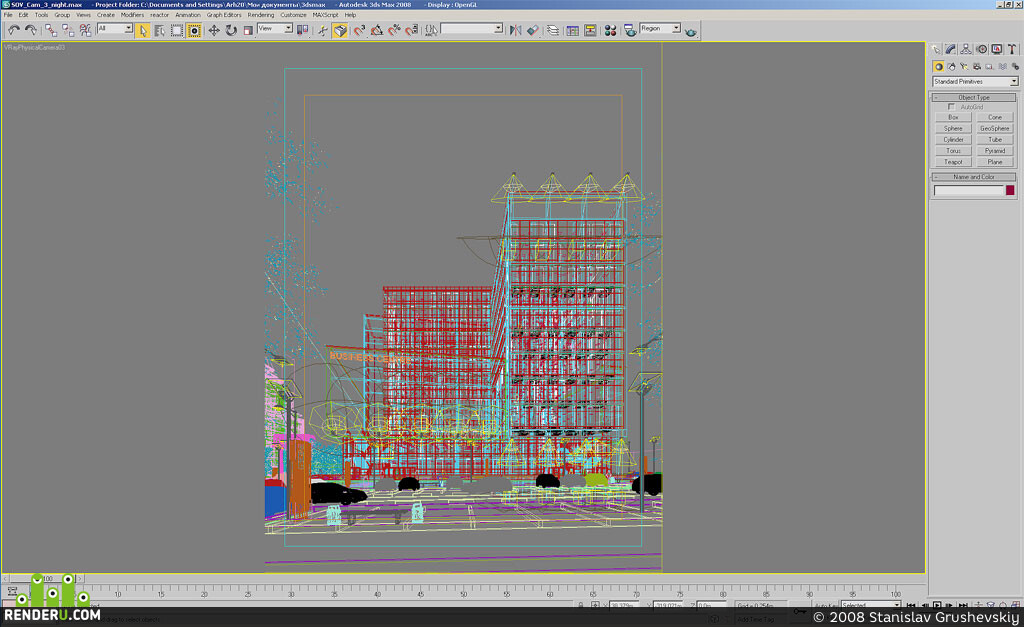Open the Modify panel tab icon
Viewport: 1024px width, 627px height.
[x=950, y=49]
